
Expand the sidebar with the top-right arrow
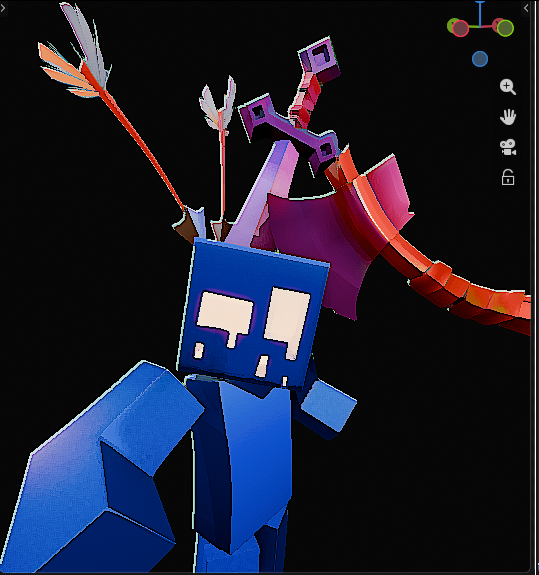(526, 8)
